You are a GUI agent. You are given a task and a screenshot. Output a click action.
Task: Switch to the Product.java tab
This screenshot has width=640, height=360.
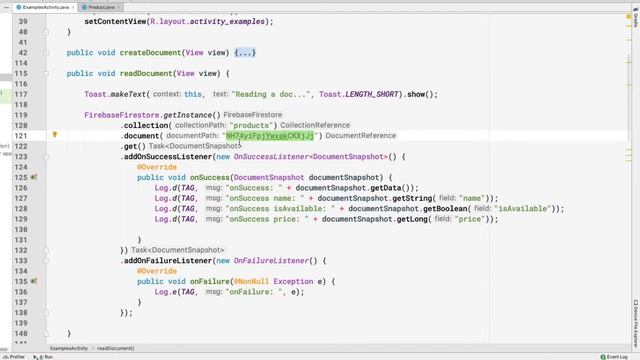[x=101, y=7]
